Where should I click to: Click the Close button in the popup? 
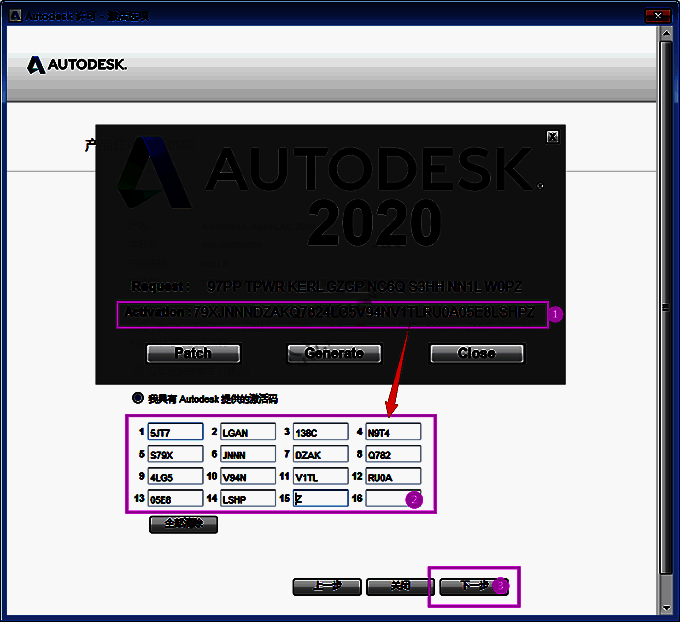[x=476, y=353]
